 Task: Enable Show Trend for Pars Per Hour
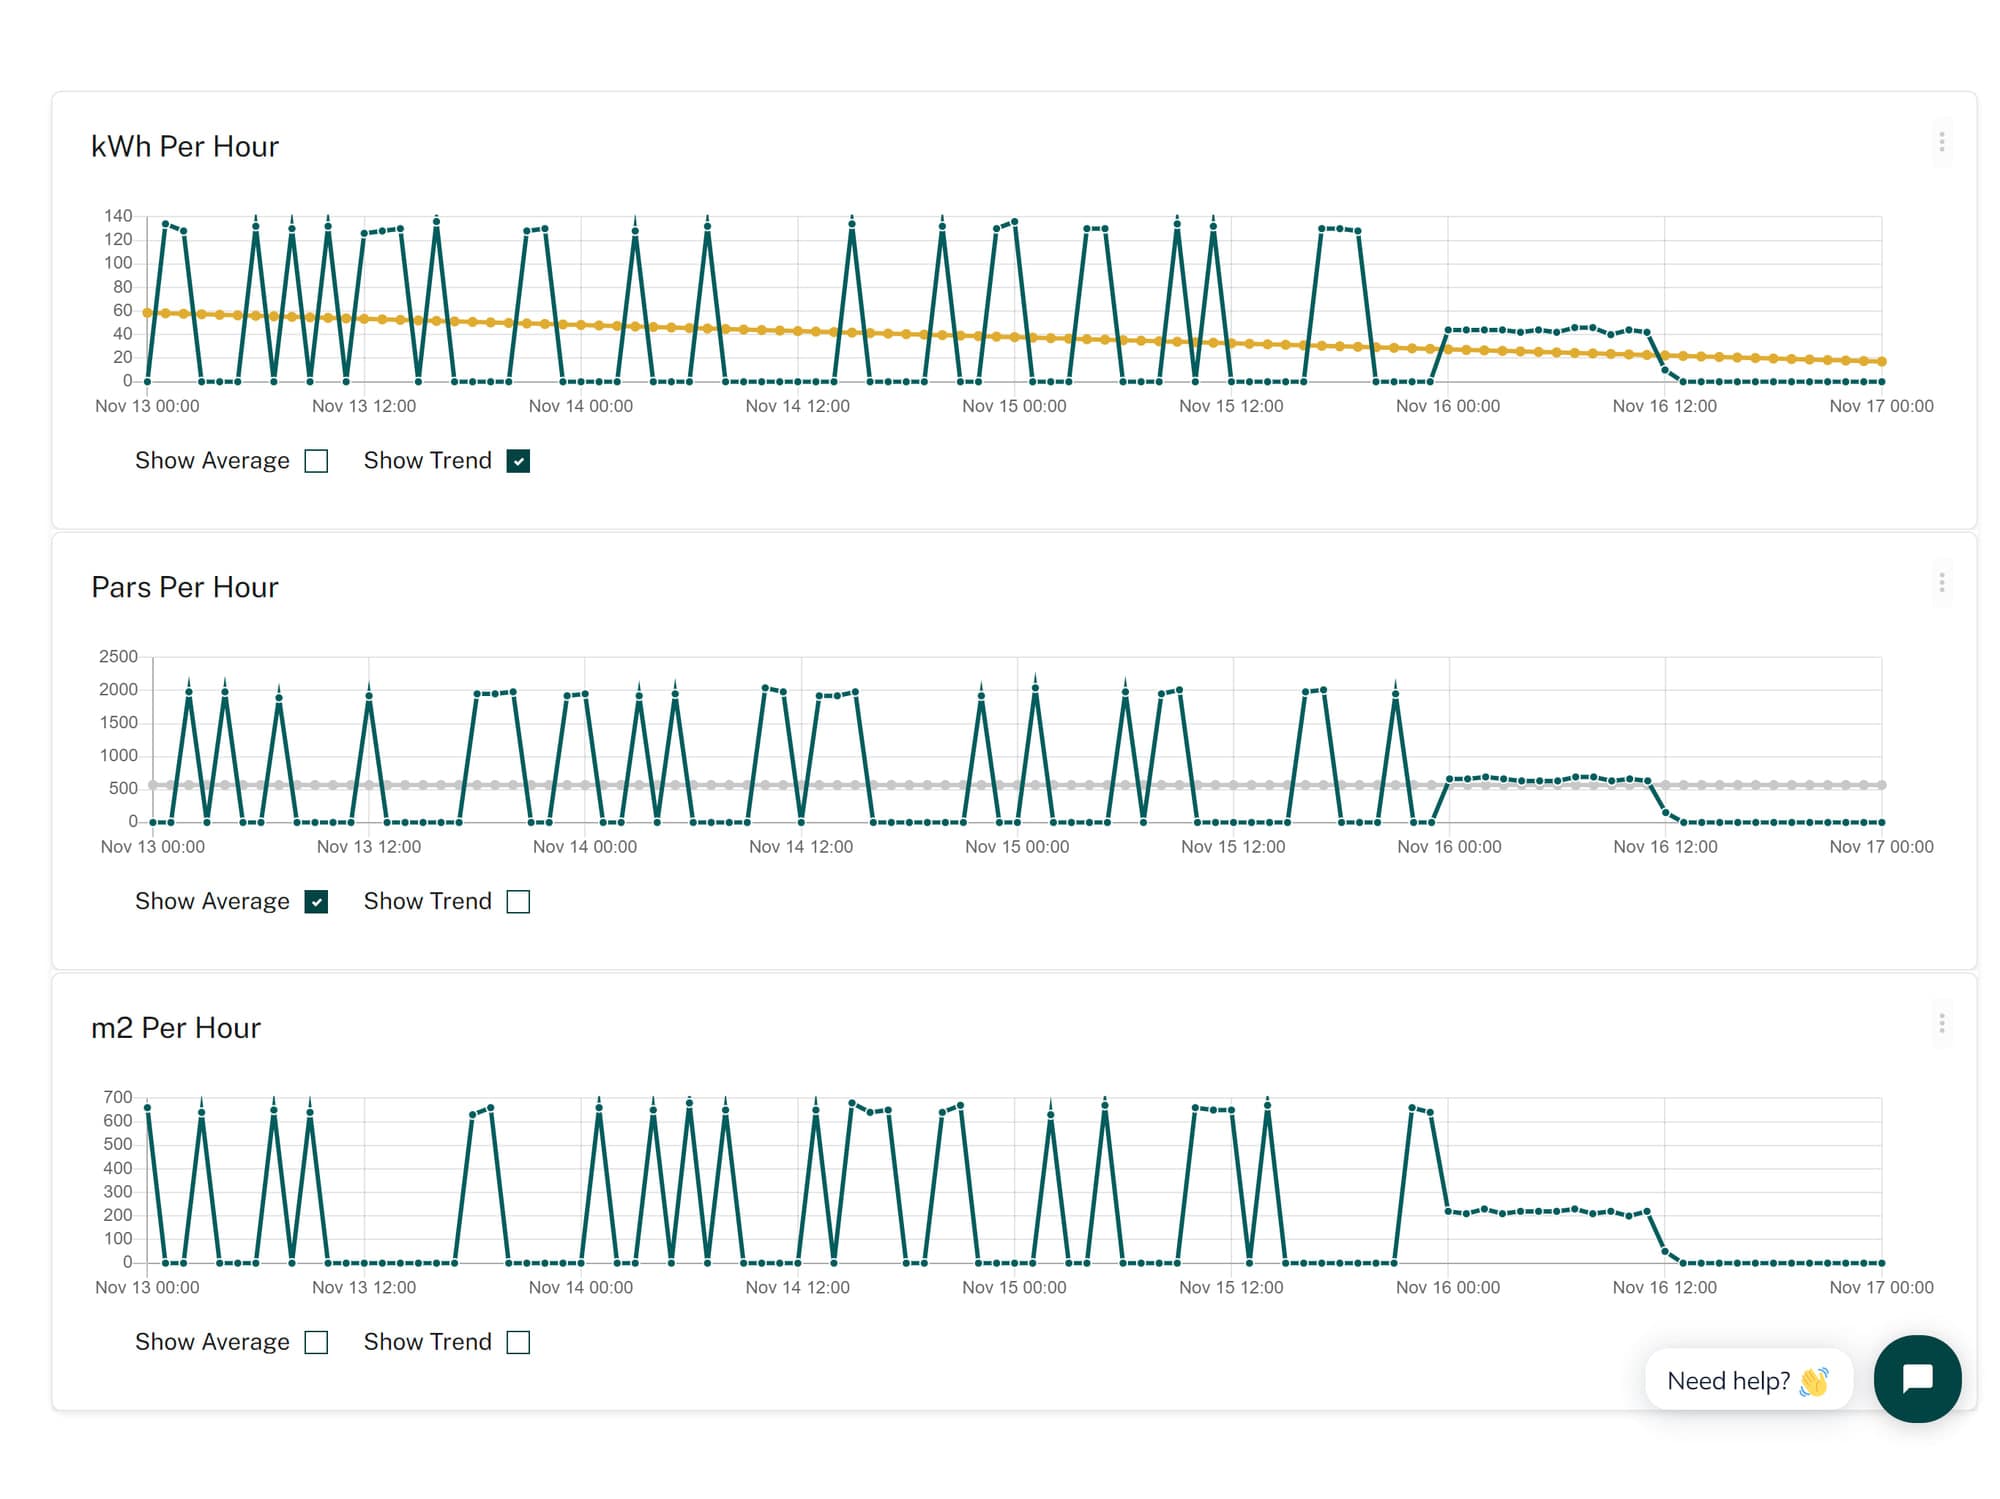[x=518, y=902]
